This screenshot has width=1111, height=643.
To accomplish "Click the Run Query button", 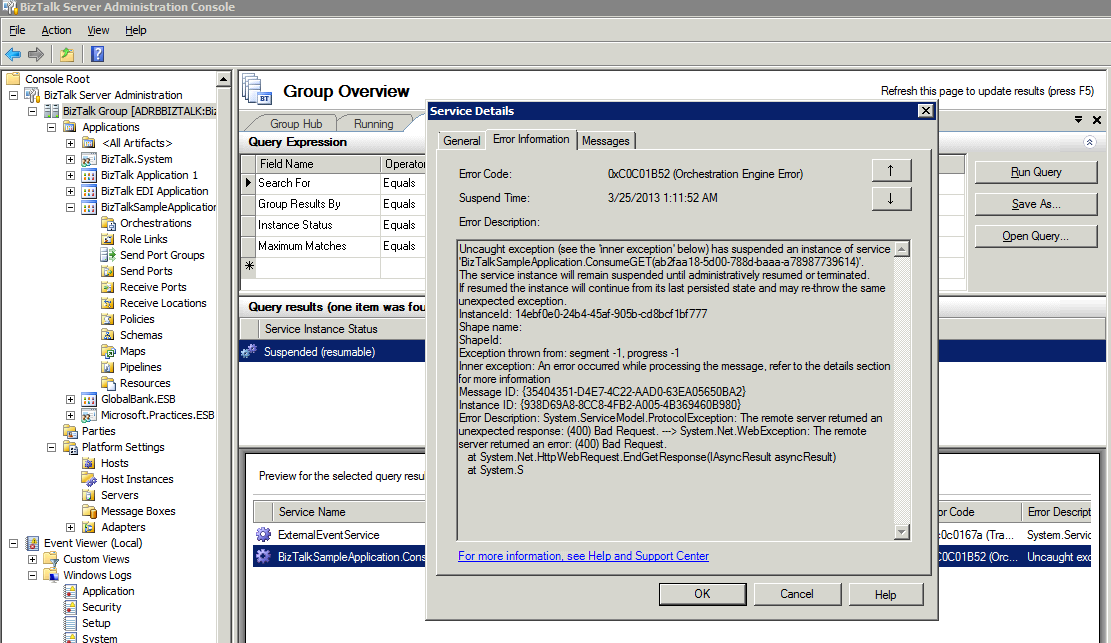I will (1036, 172).
